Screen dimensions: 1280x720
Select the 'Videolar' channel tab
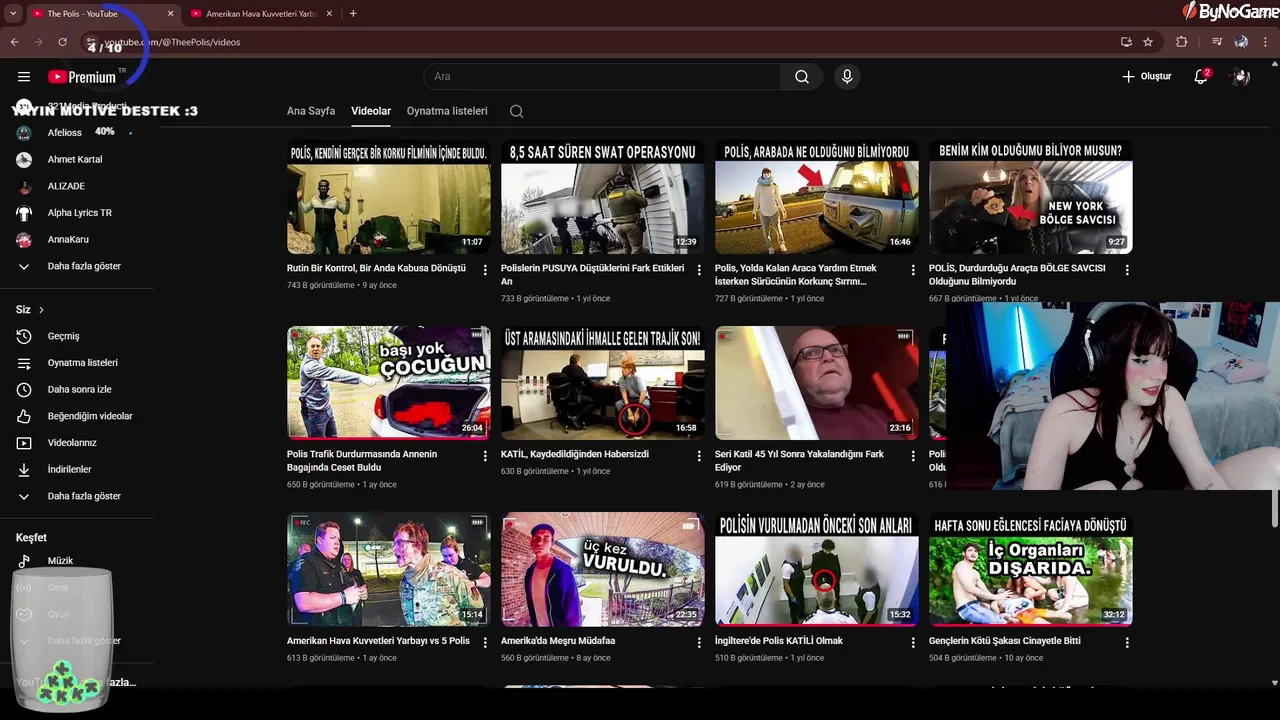coord(371,111)
